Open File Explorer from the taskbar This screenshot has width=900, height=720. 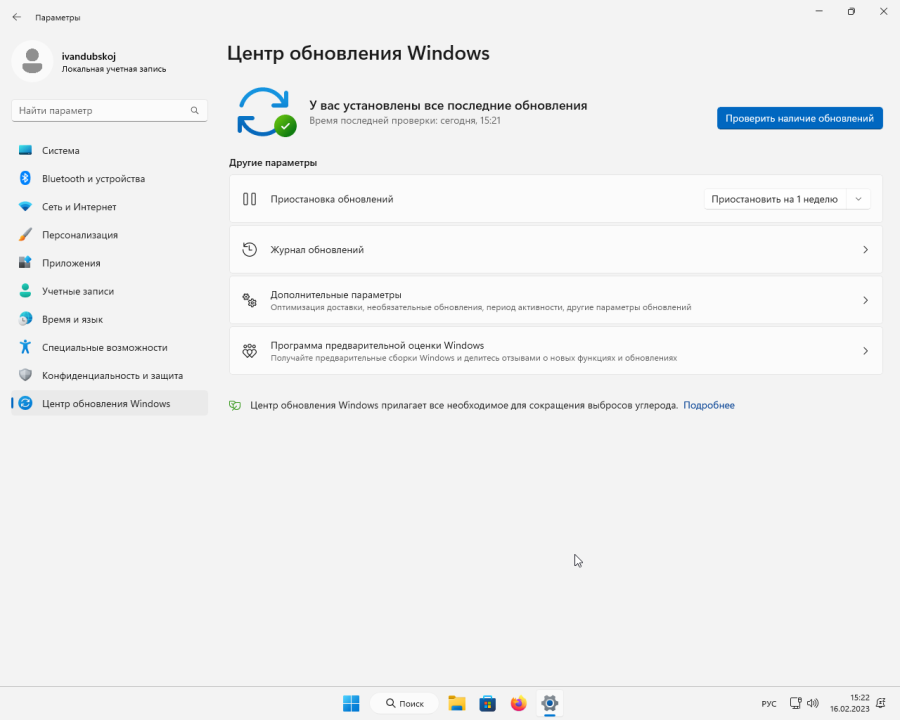[457, 703]
